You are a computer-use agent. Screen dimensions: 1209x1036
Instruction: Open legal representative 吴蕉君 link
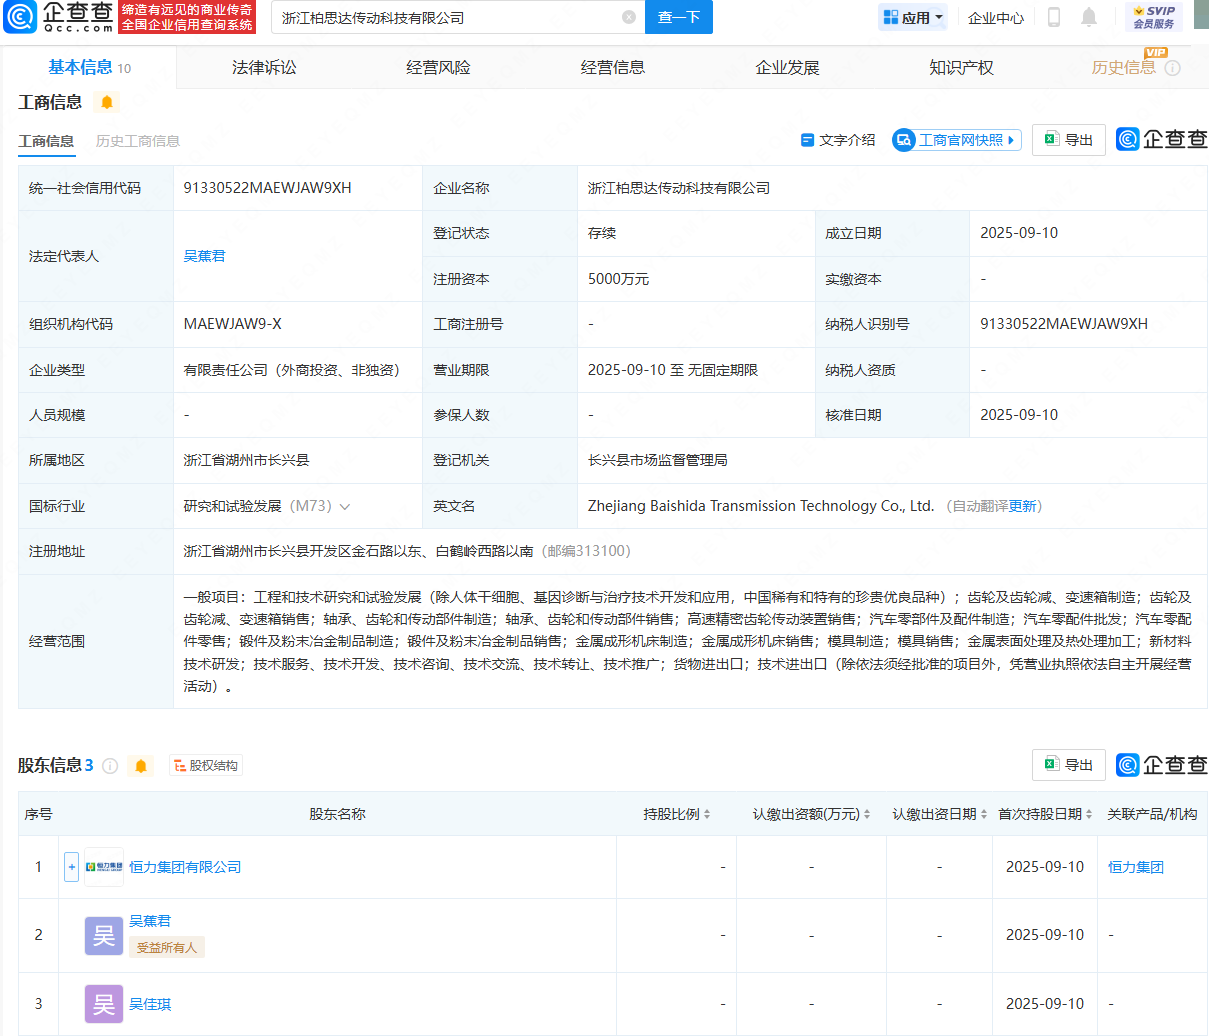(x=205, y=256)
